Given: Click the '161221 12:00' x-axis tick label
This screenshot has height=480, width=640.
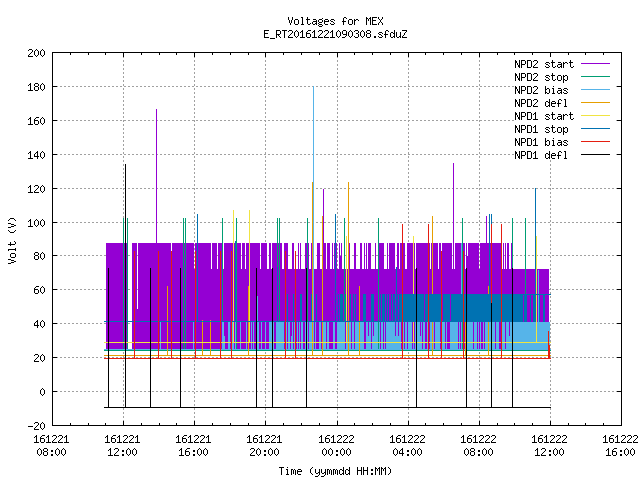Looking at the screenshot, I should tap(122, 446).
